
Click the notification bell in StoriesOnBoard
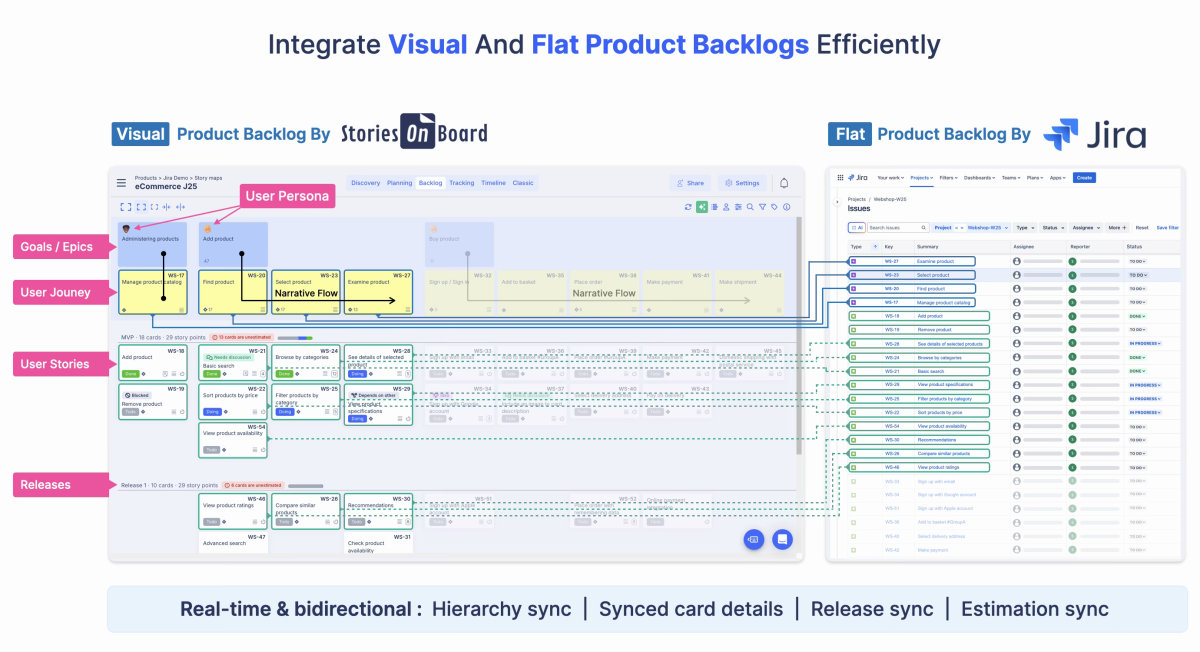coord(784,183)
